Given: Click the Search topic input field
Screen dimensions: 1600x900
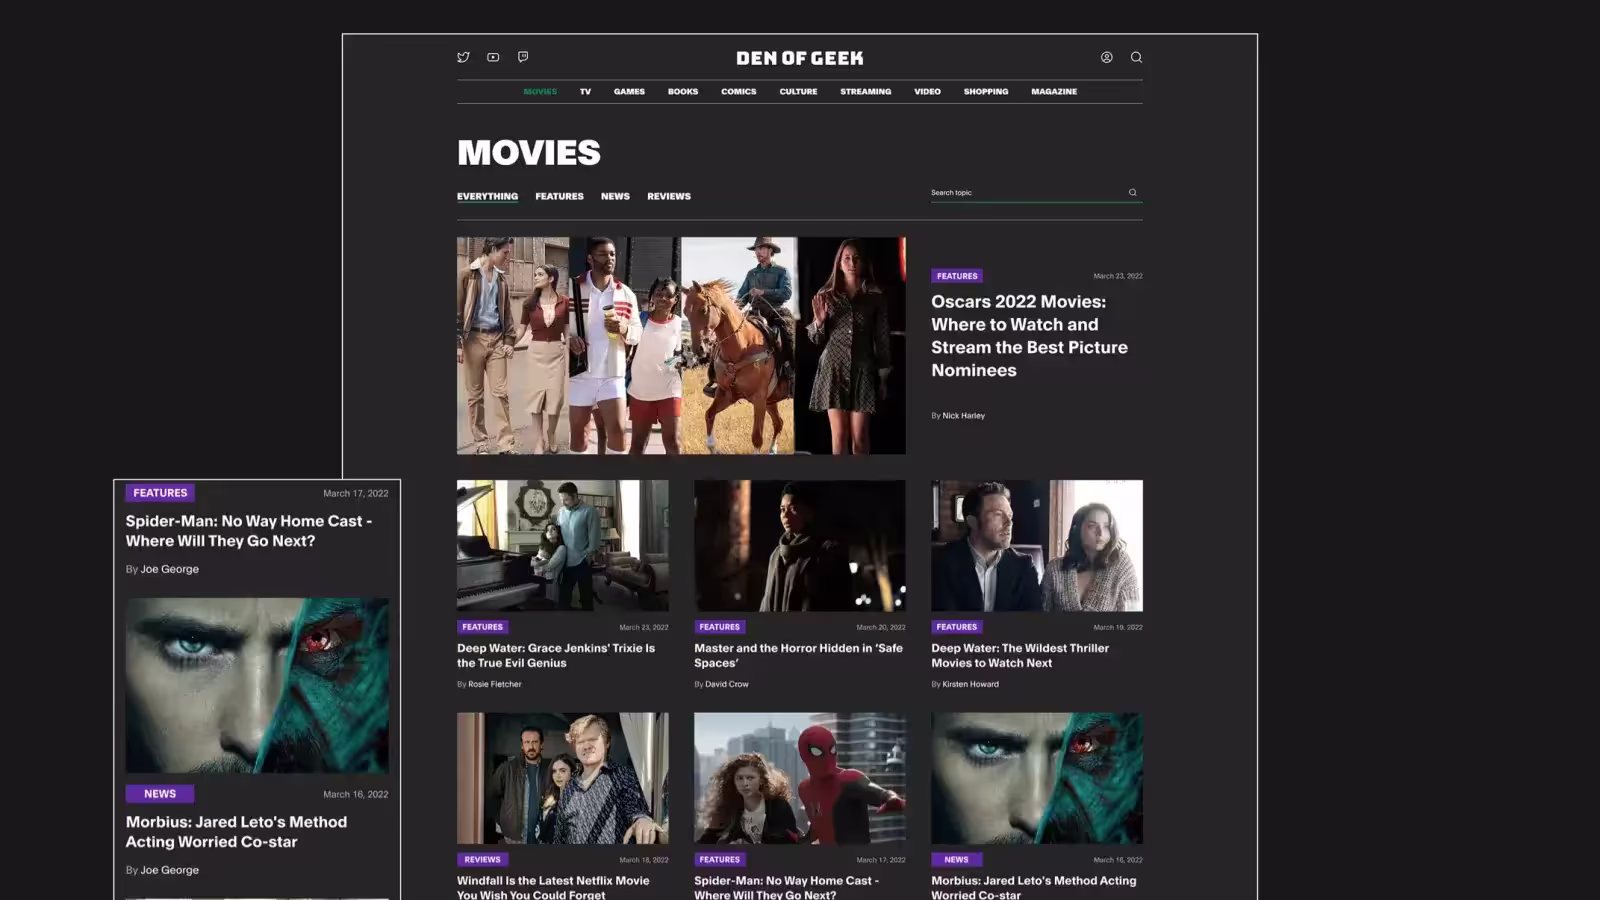Looking at the screenshot, I should (x=1025, y=192).
